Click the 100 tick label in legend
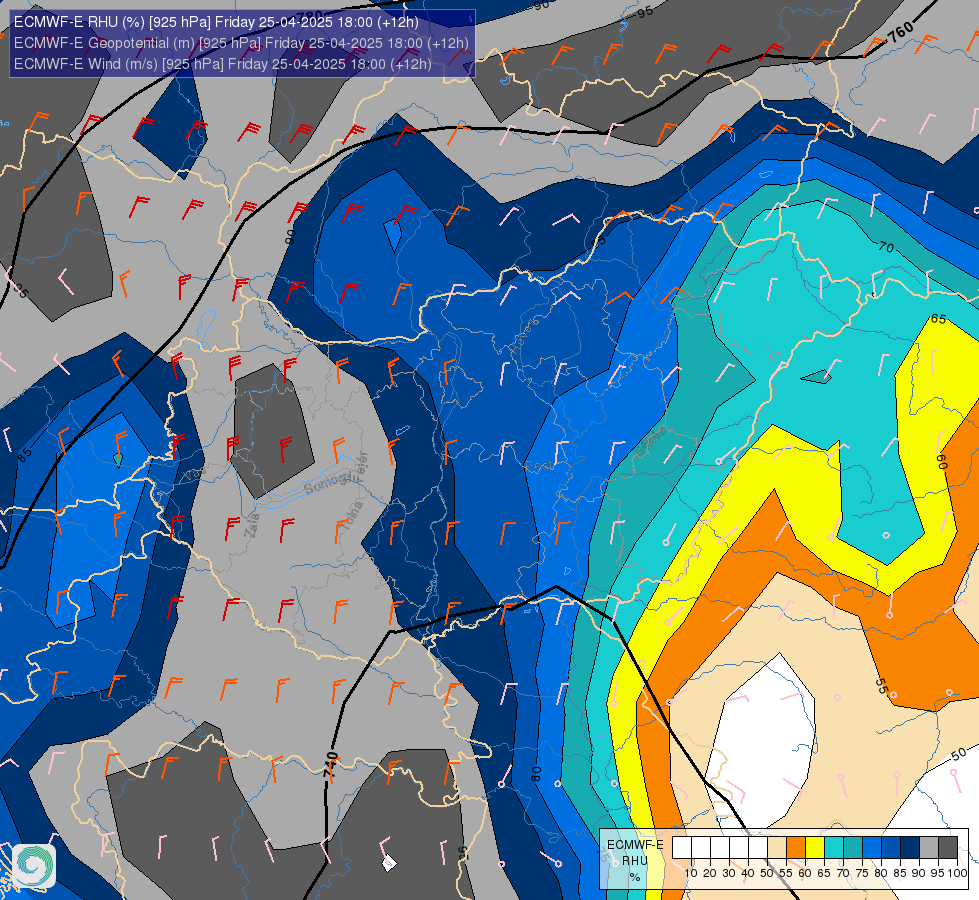The image size is (979, 900). 957,873
